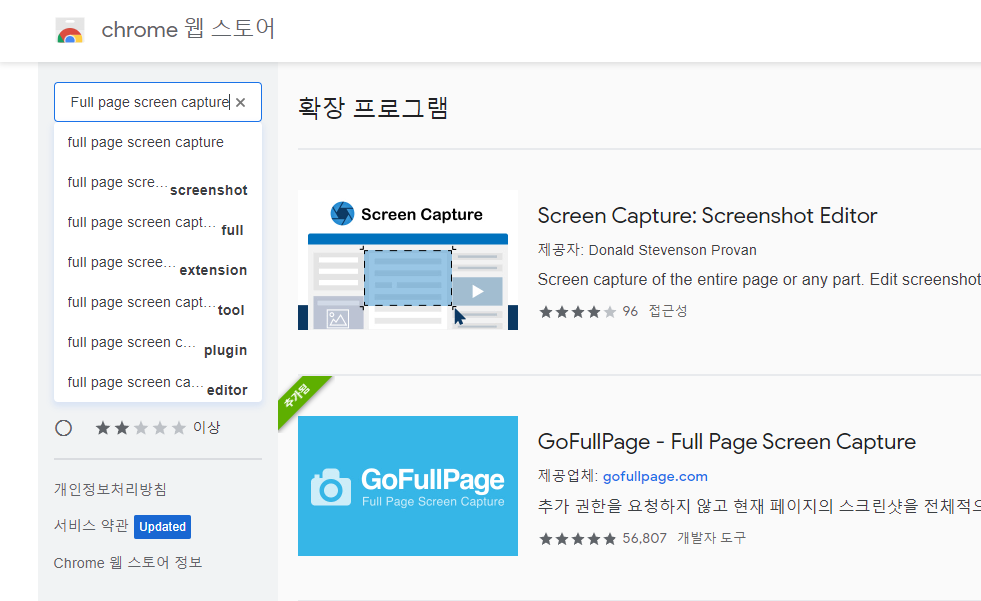The image size is (981, 601).
Task: Choose the suggestion ending in 'extension'
Action: (x=158, y=263)
